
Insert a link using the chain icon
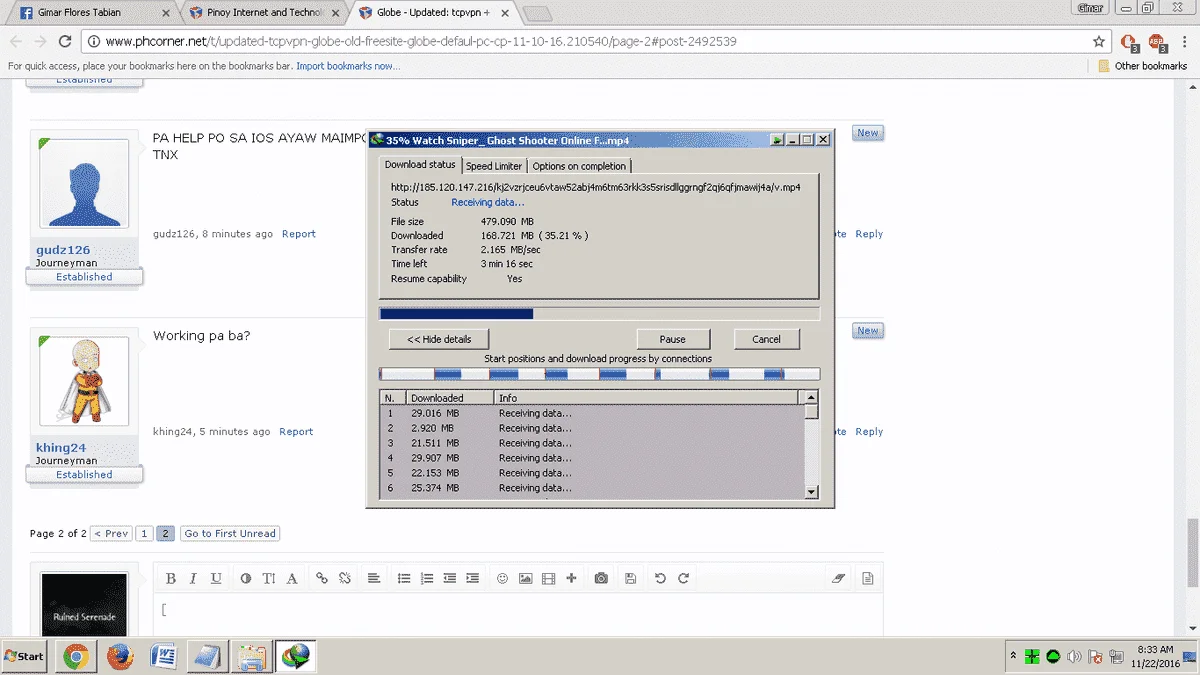[x=321, y=578]
